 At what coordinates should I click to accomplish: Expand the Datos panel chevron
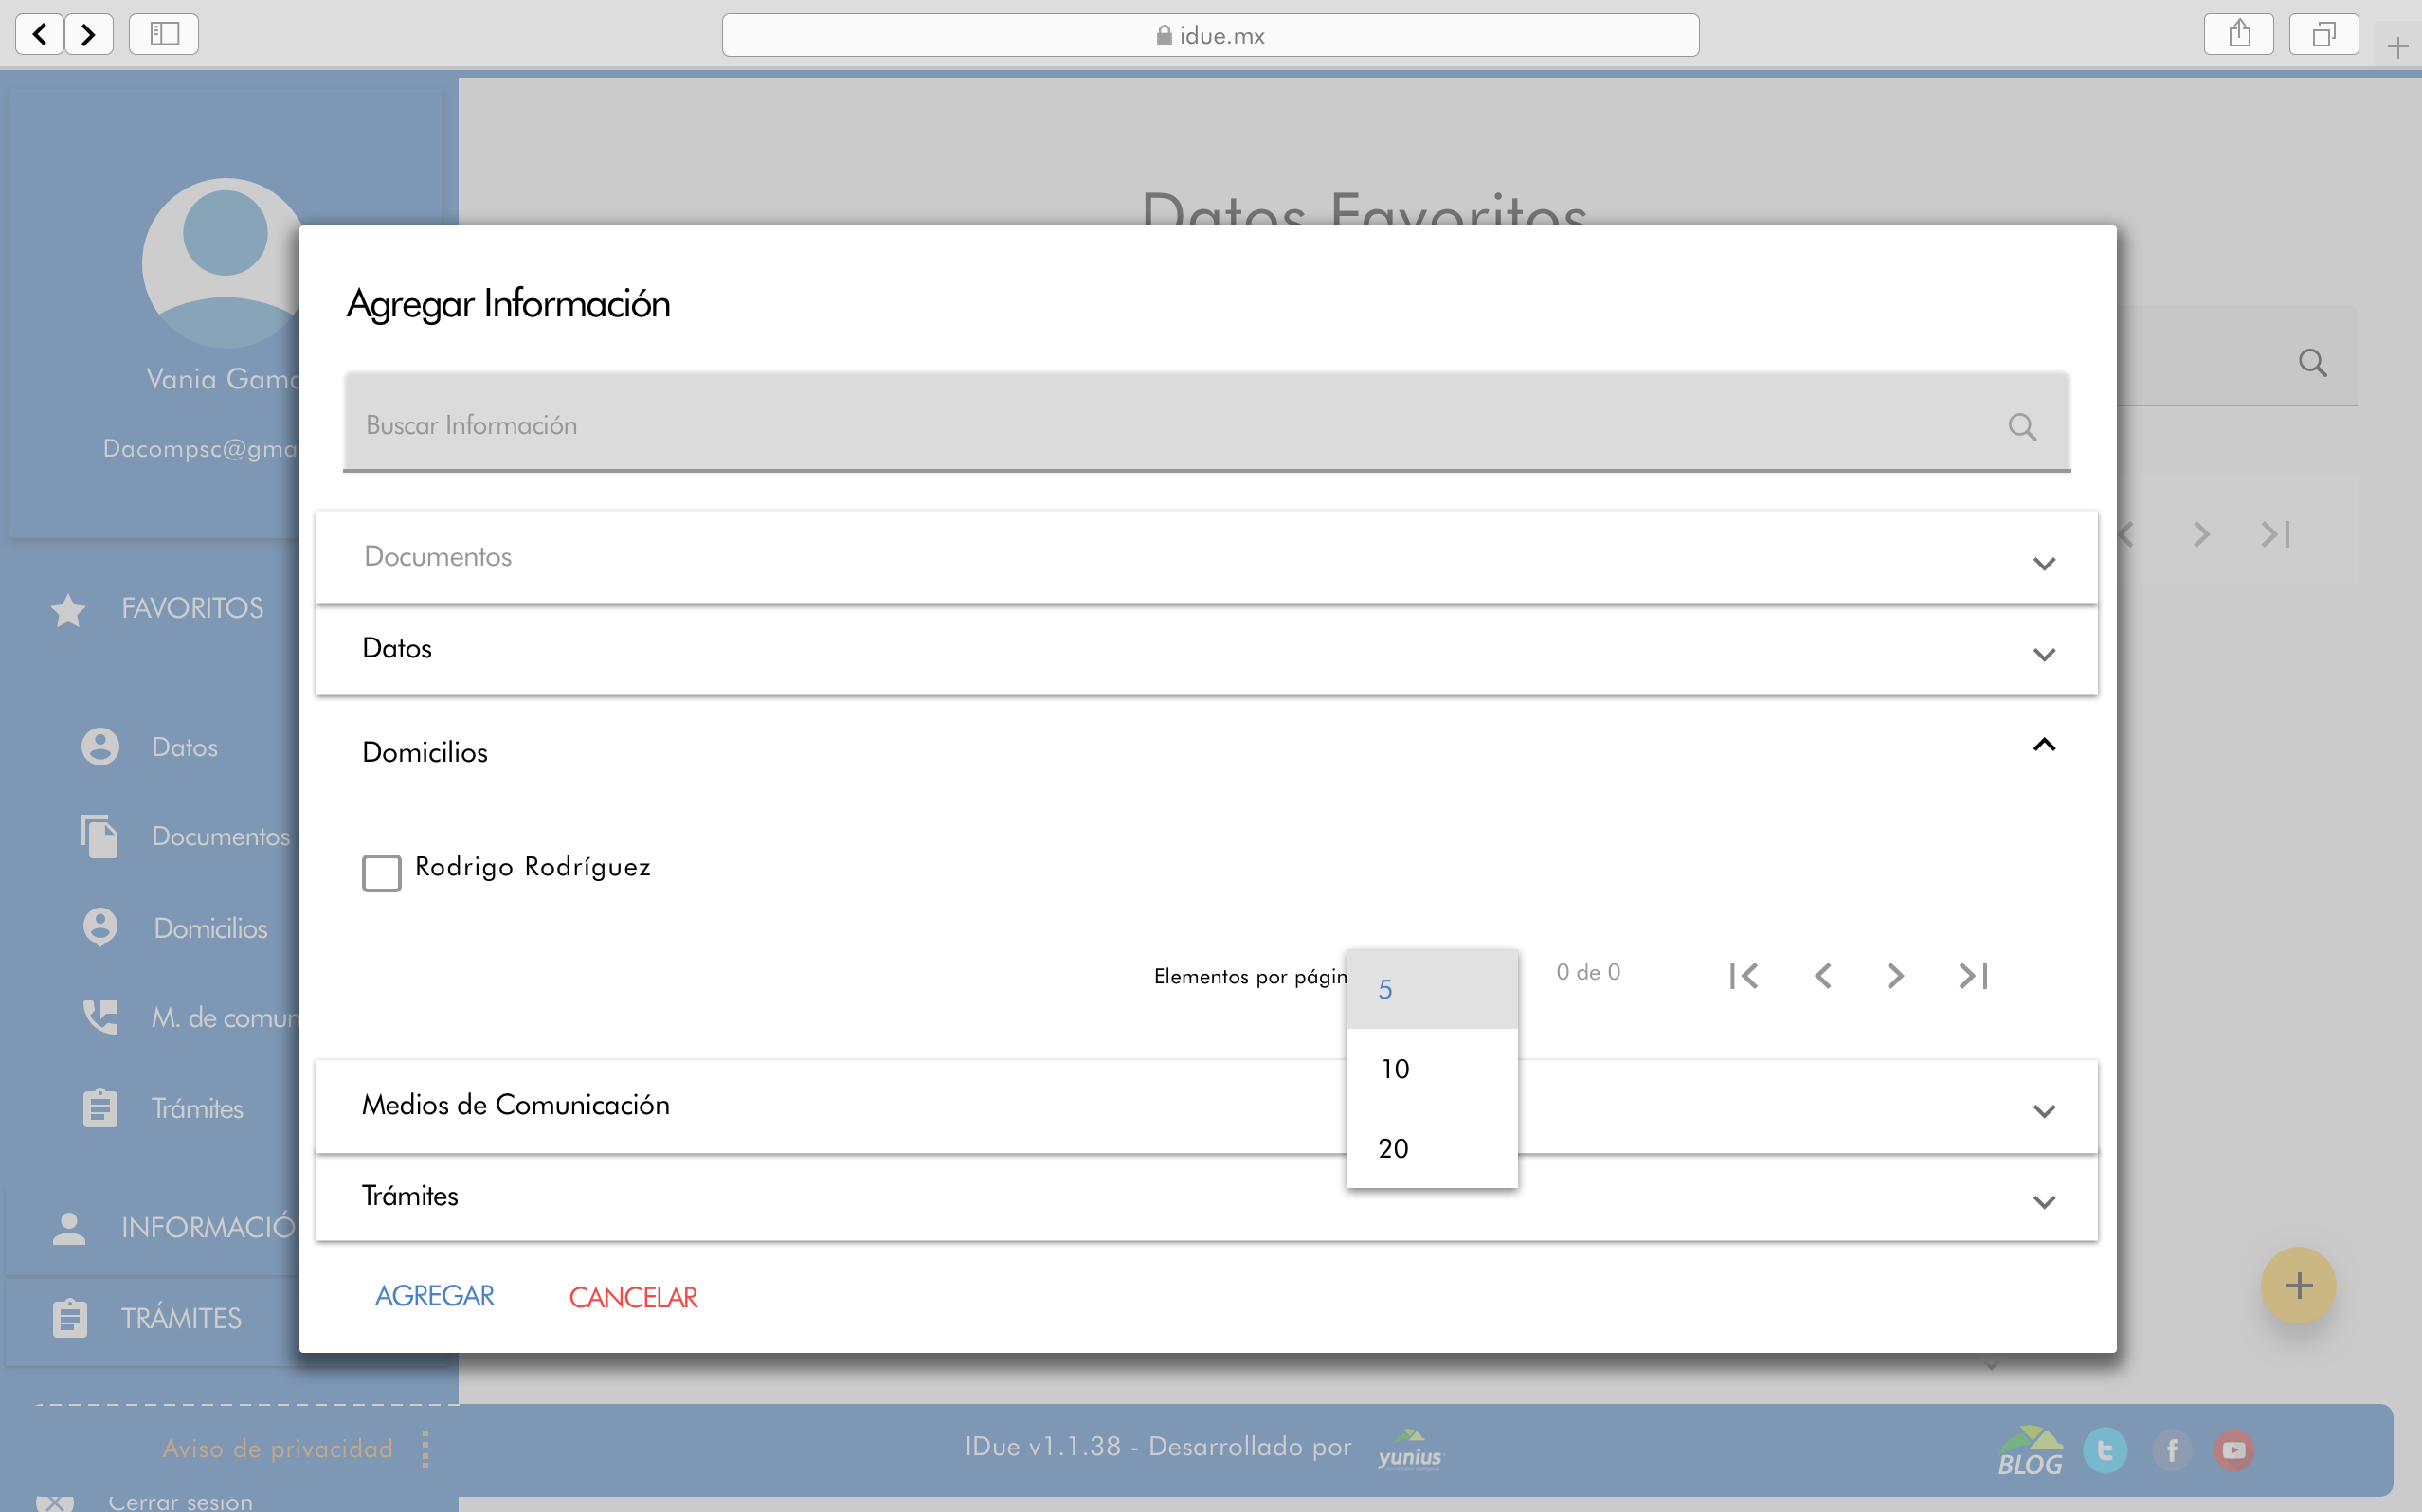pyautogui.click(x=2043, y=654)
